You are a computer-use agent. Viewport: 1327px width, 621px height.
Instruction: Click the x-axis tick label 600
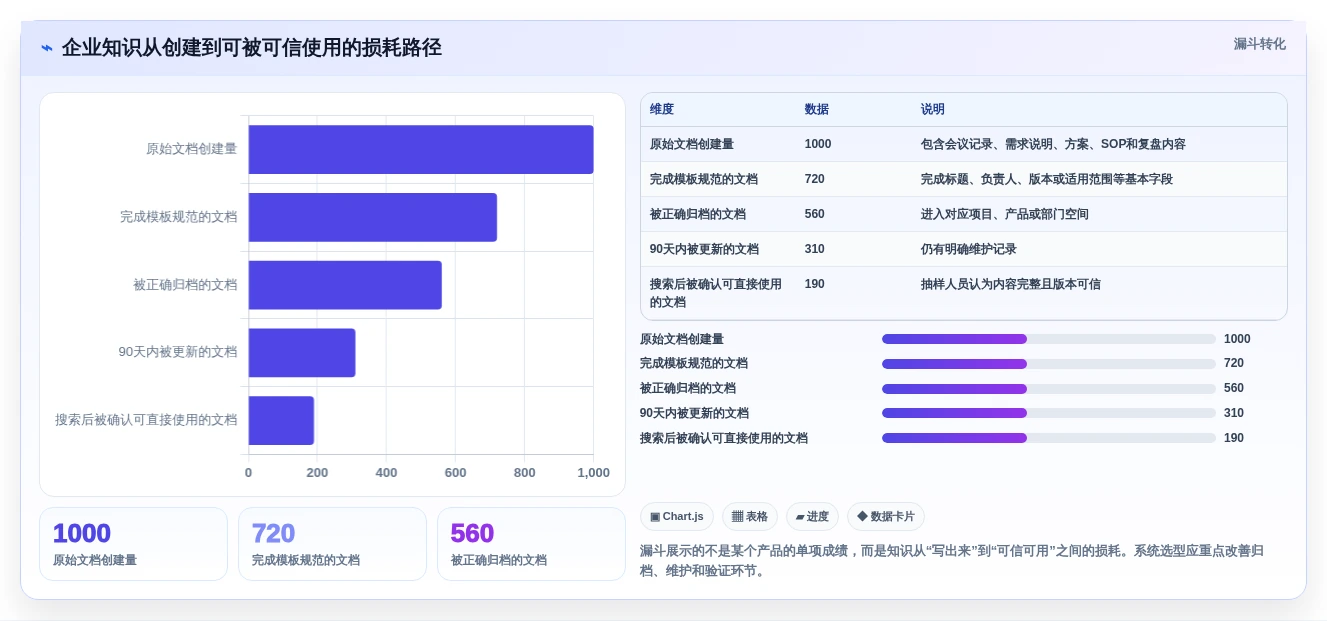point(455,473)
